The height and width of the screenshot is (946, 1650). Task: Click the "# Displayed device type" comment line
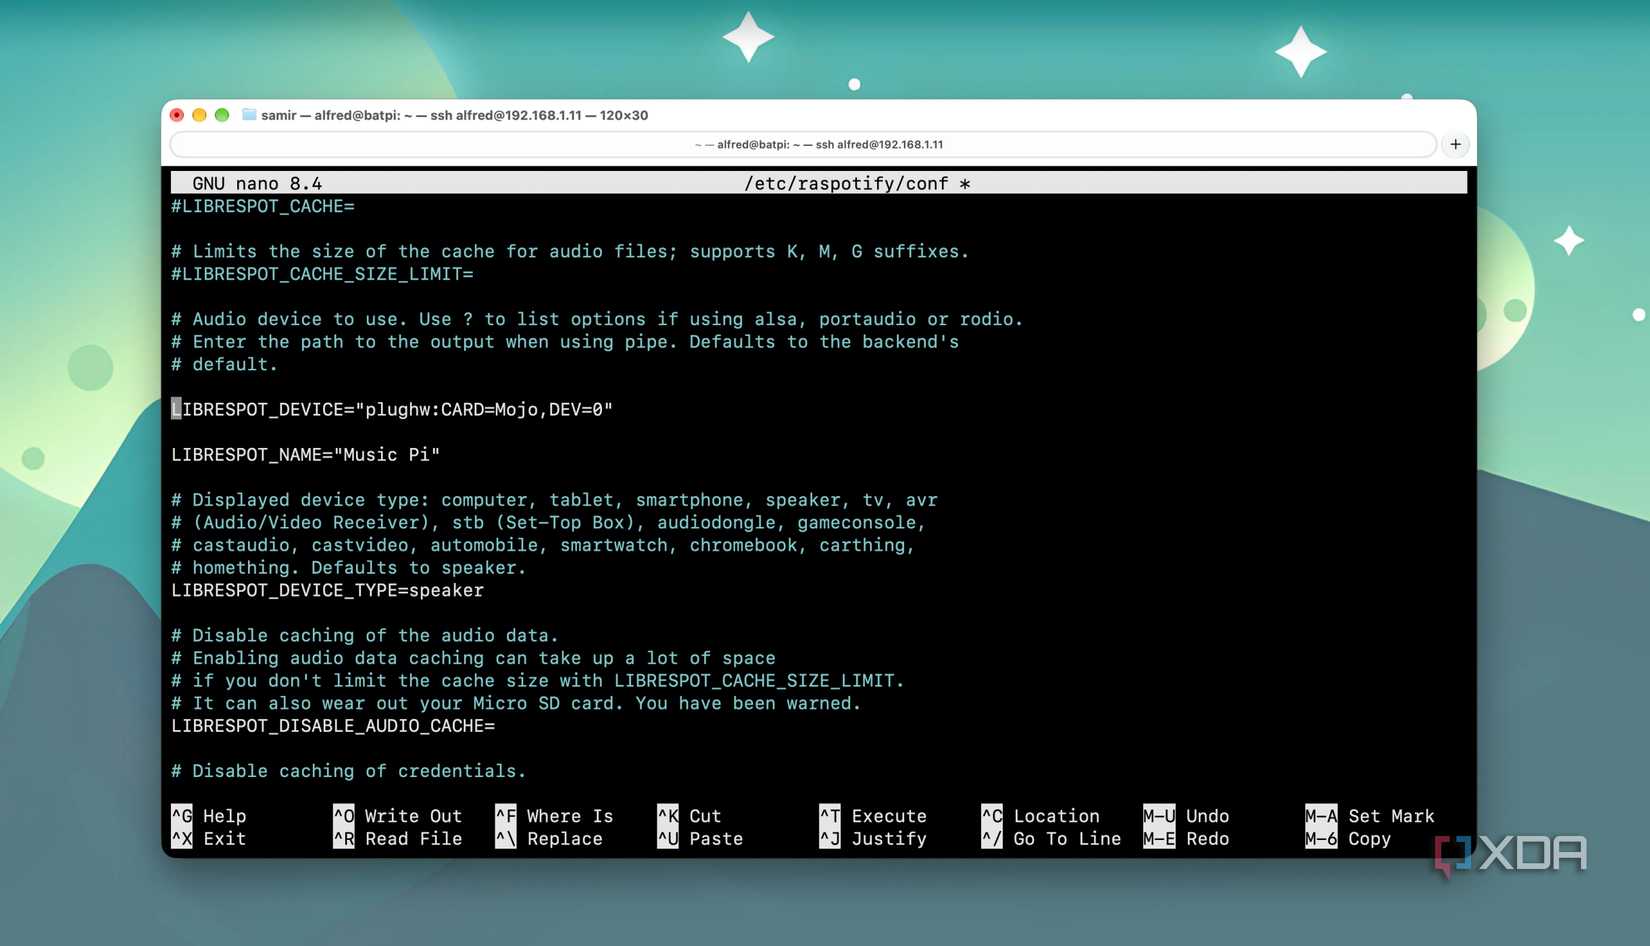point(555,500)
